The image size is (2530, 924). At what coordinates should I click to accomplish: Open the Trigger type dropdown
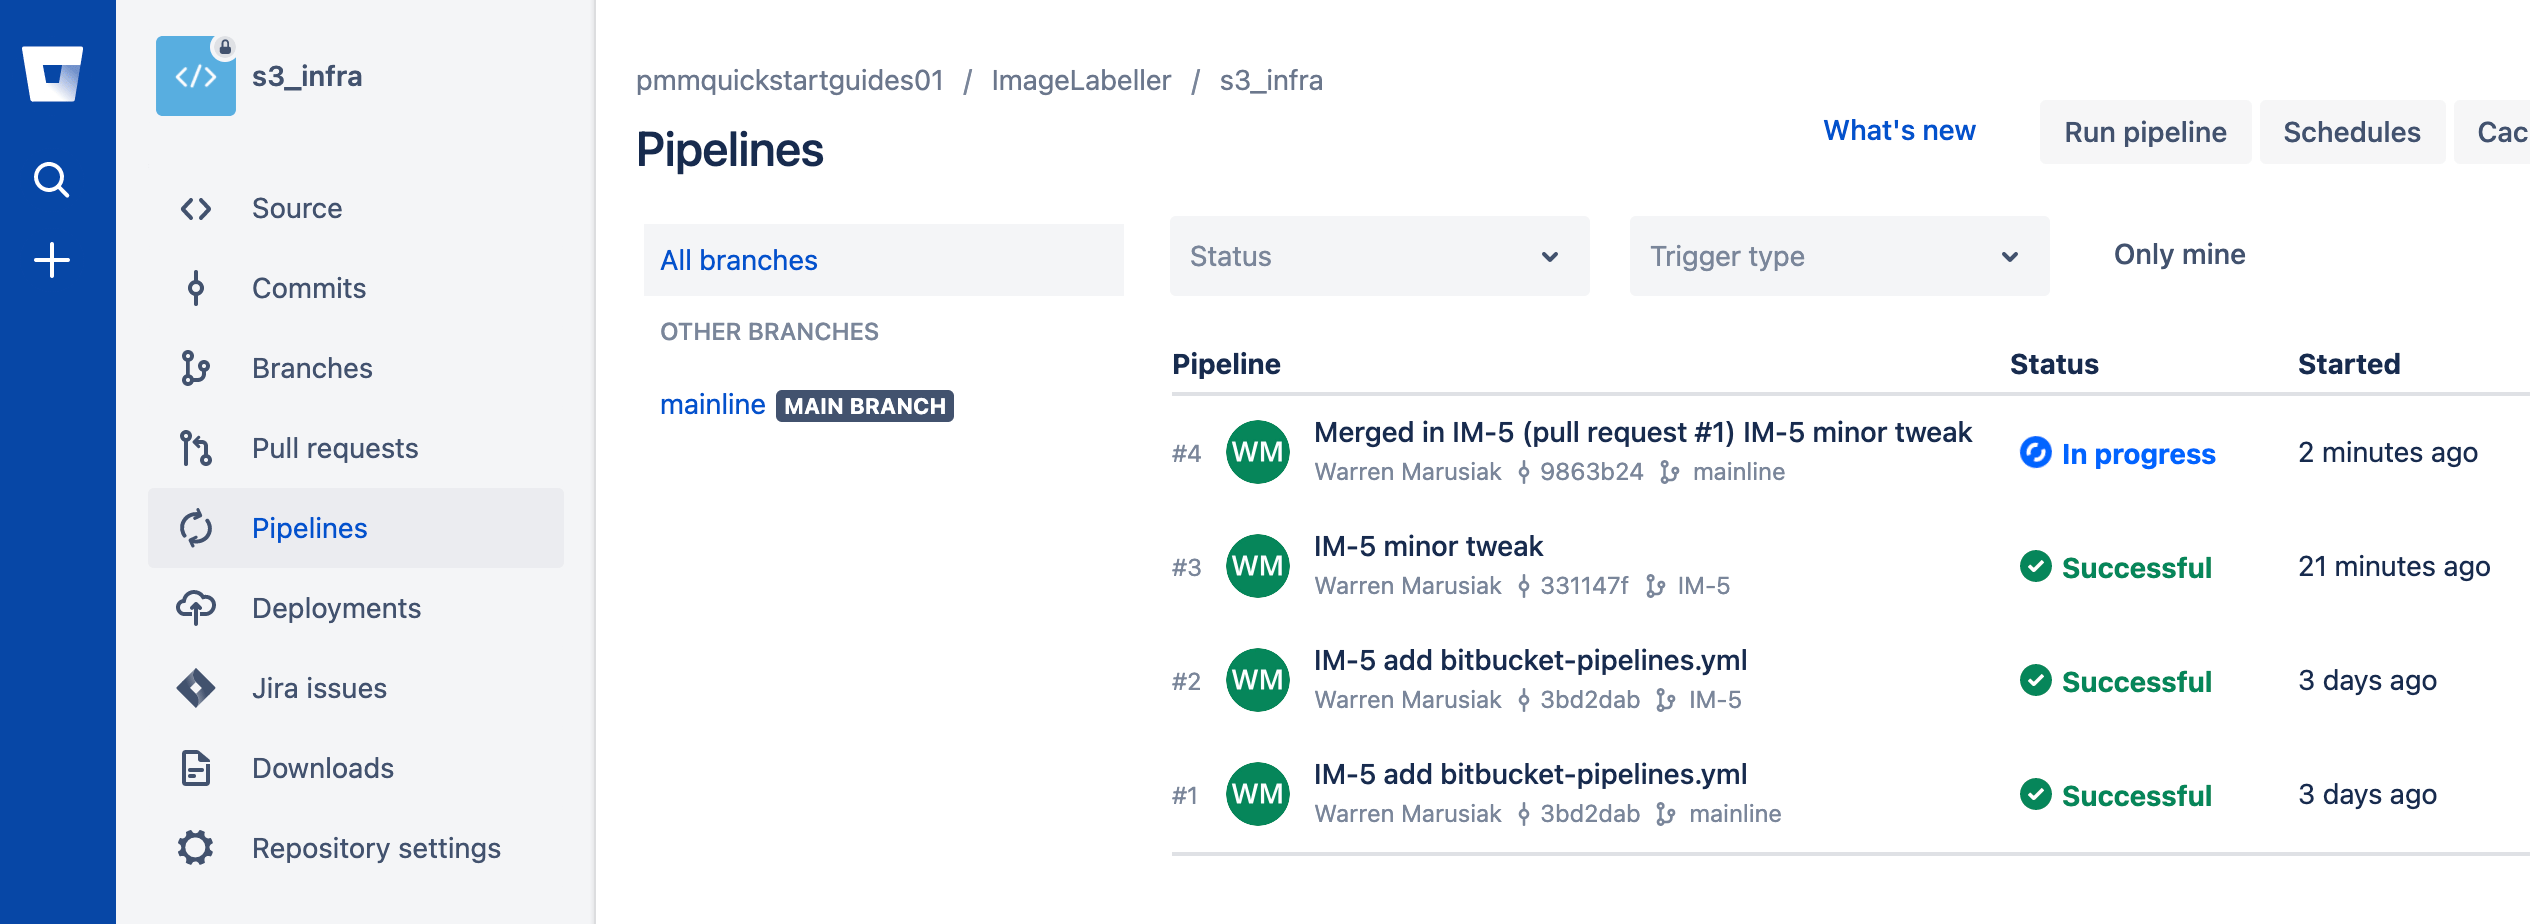[x=1838, y=256]
